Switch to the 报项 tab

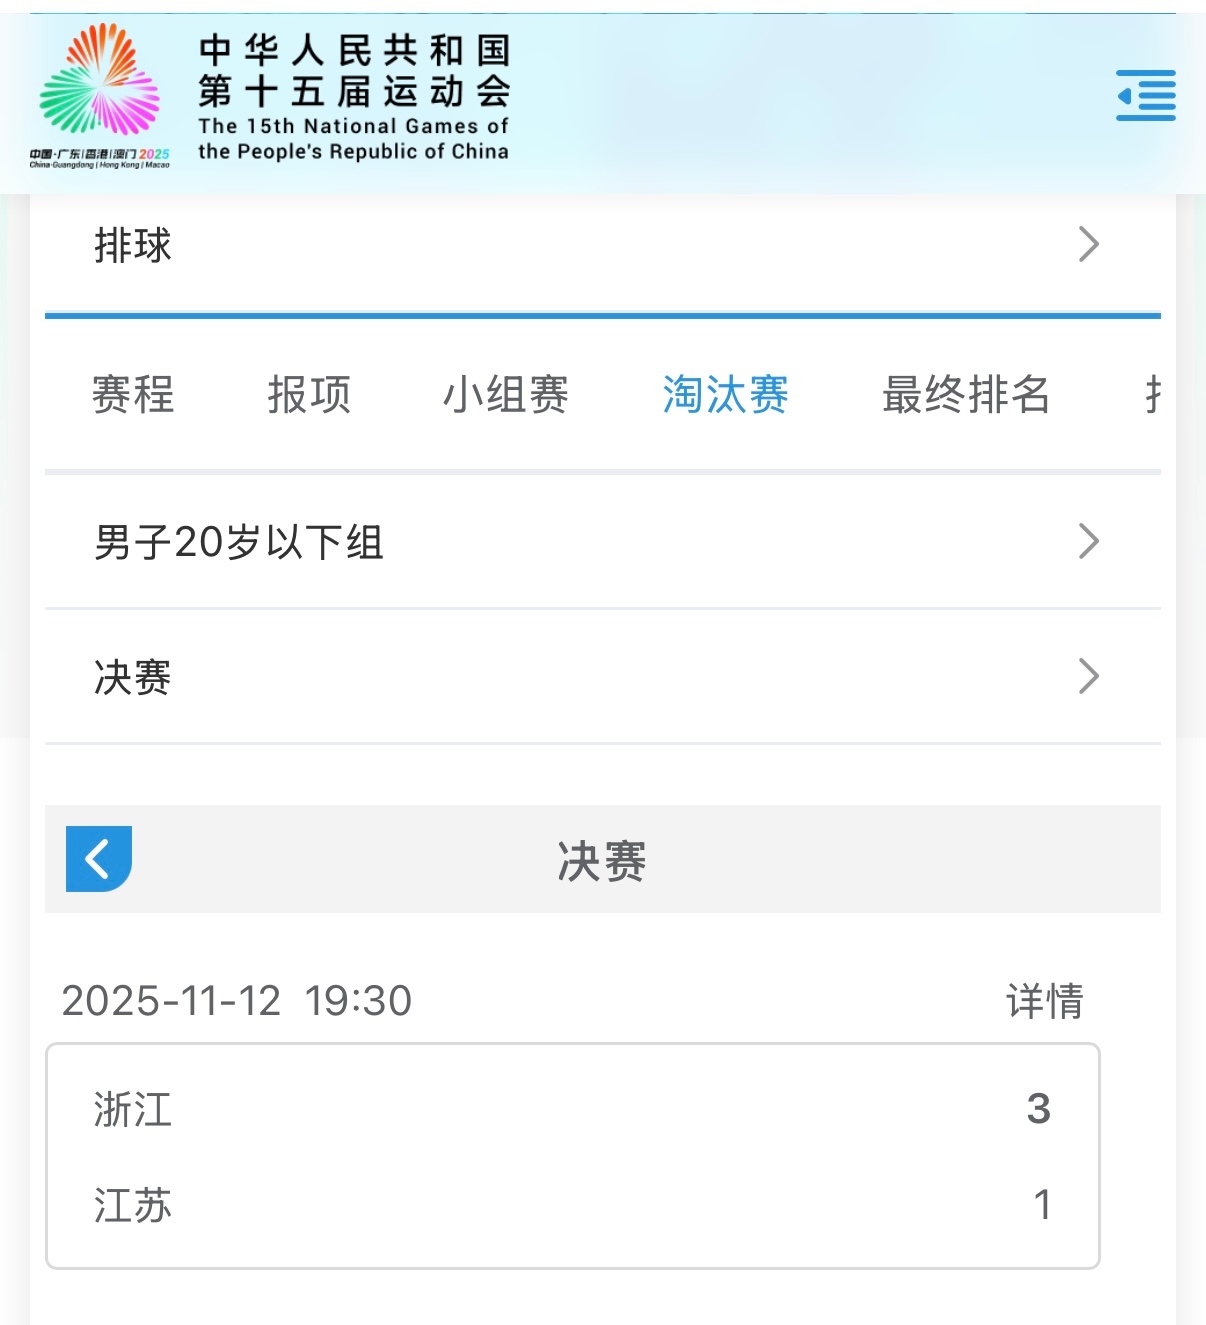(309, 394)
